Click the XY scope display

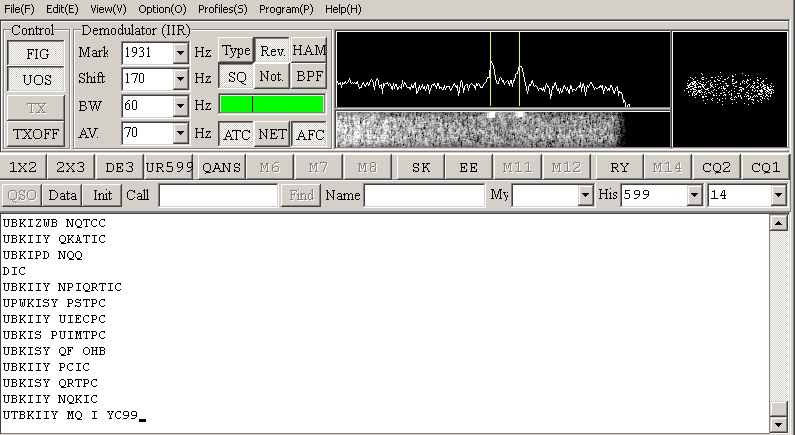730,89
